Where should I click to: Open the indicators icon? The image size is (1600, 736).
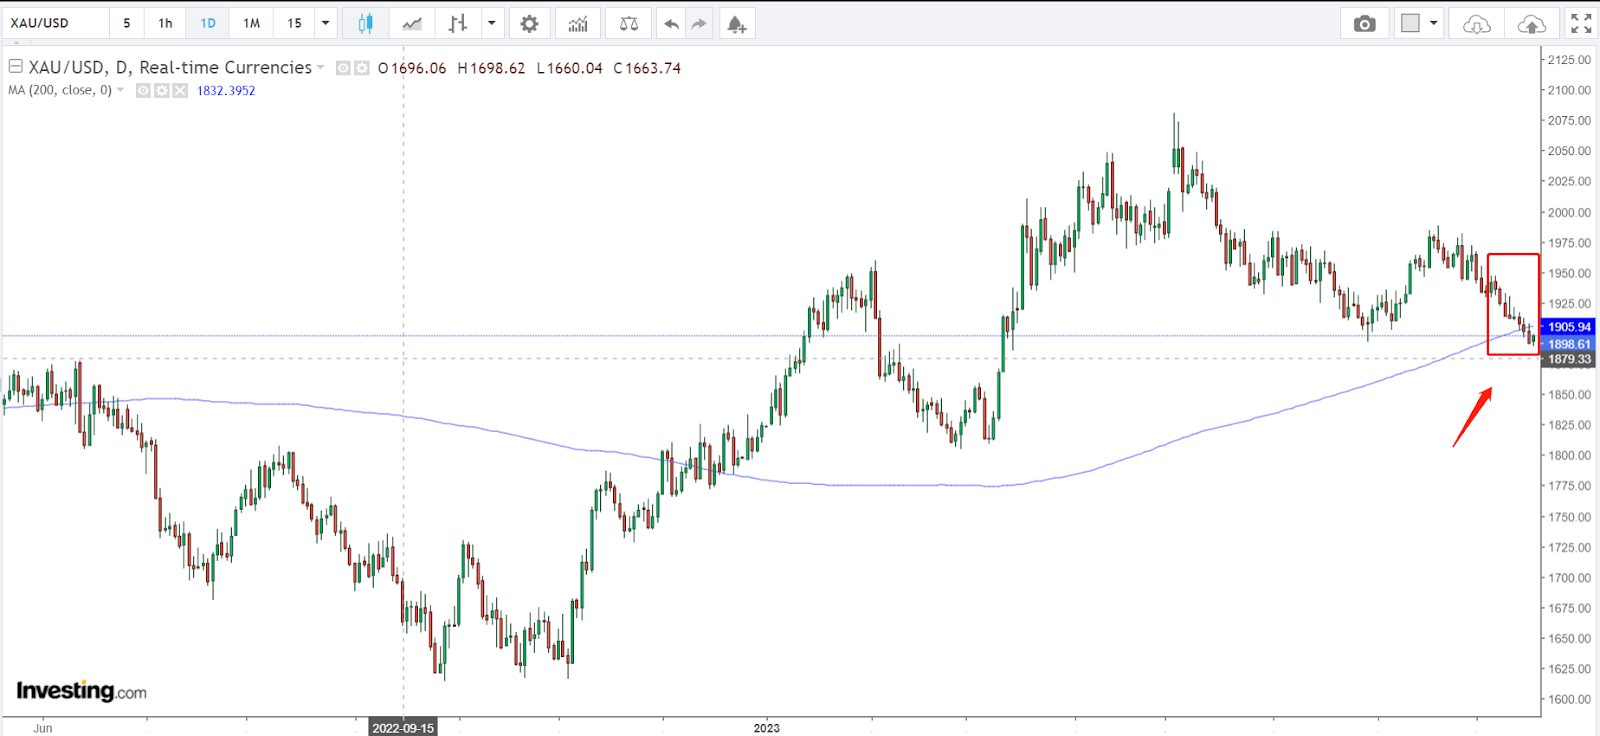578,23
